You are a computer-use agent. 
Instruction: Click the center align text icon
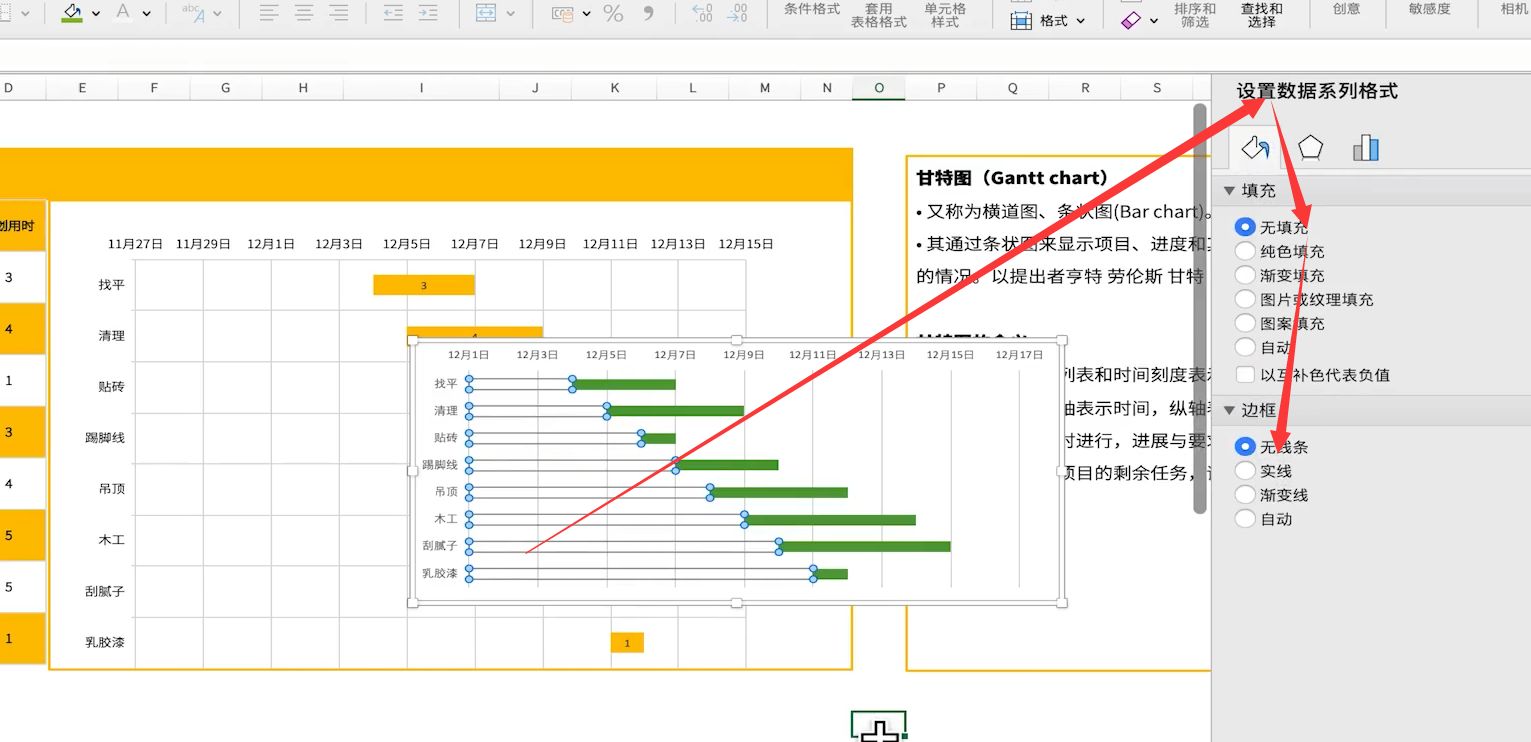(304, 13)
